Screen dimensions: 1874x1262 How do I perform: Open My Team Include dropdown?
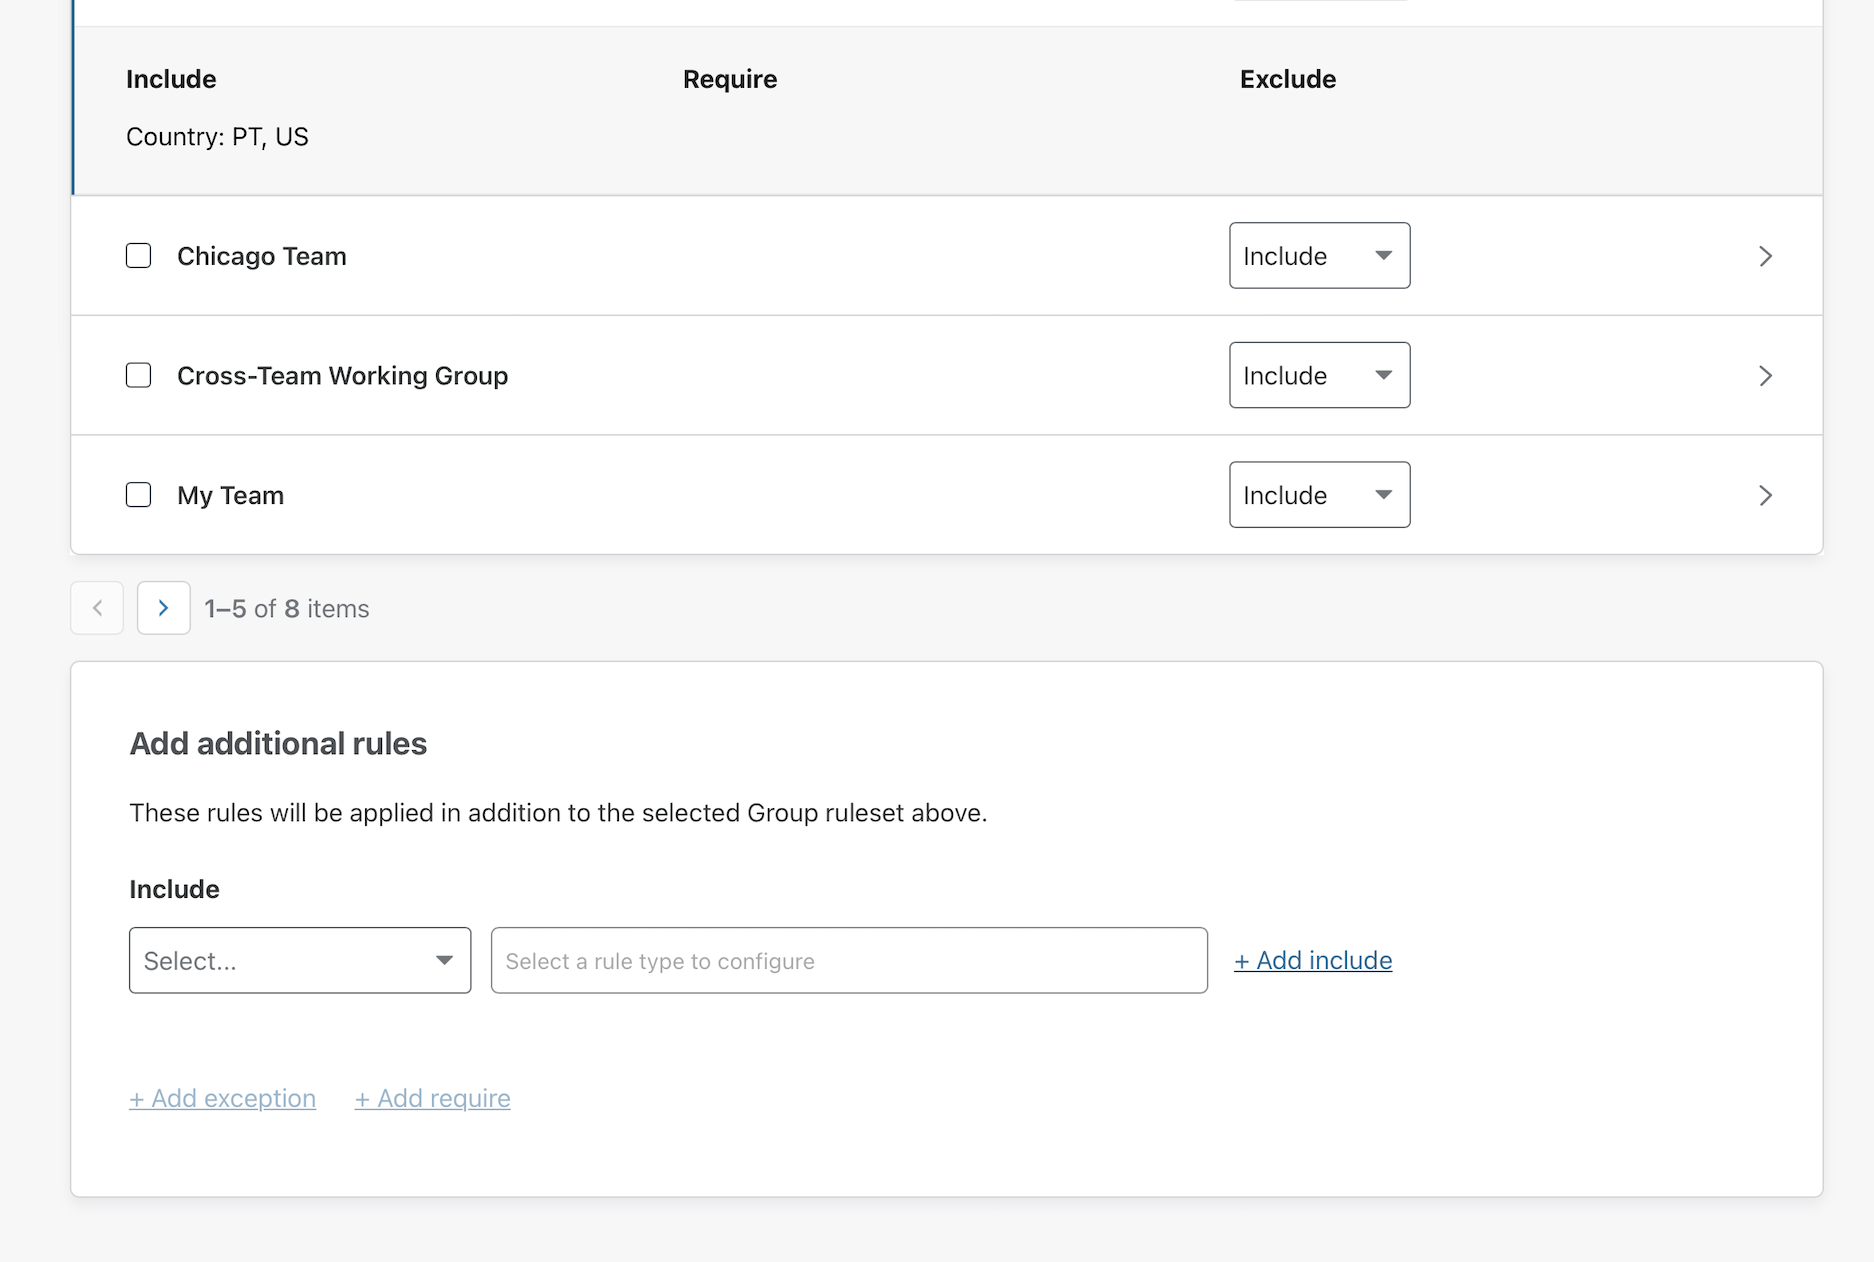click(1319, 495)
